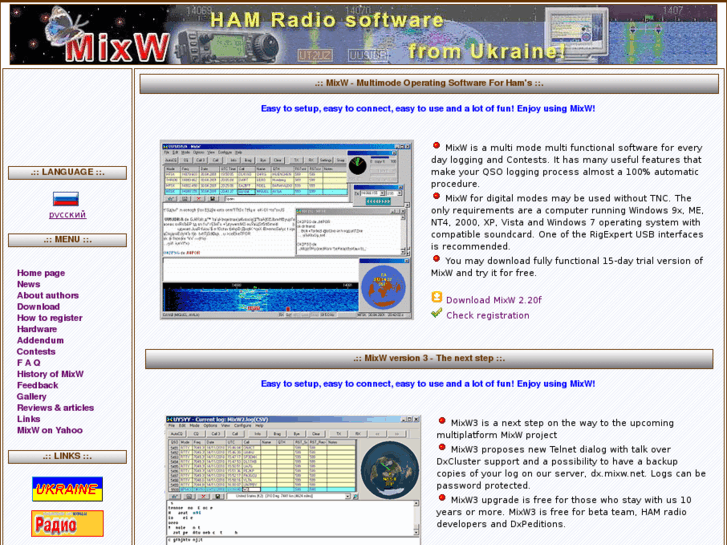The height and width of the screenshot is (545, 727).
Task: Select How to register in menu
Action: click(x=50, y=318)
